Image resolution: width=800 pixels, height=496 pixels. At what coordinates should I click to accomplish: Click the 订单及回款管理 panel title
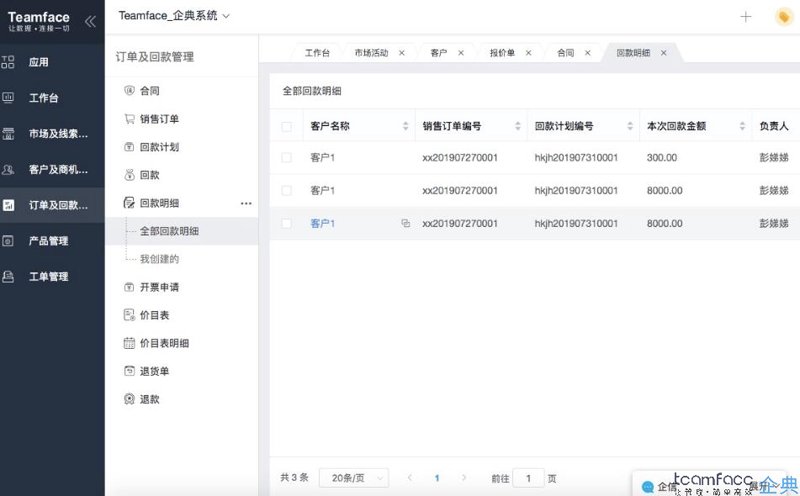pos(155,57)
